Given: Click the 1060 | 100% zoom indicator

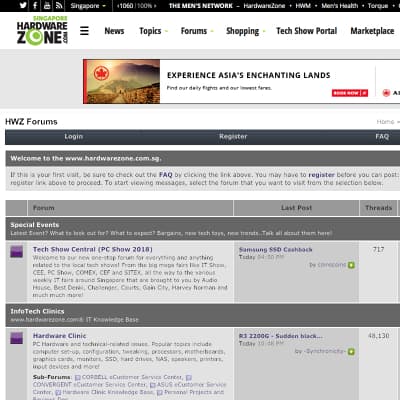Looking at the screenshot, I should (136, 6).
